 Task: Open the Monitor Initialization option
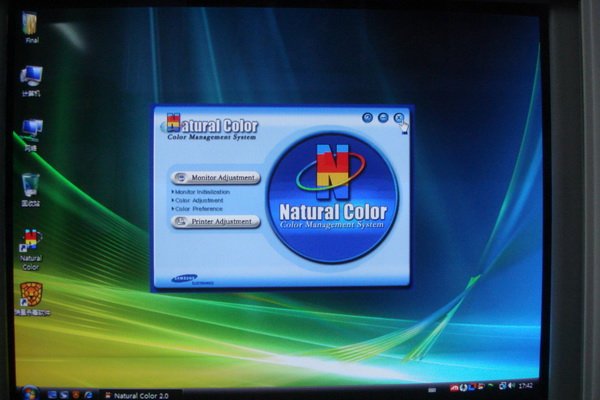click(x=201, y=192)
